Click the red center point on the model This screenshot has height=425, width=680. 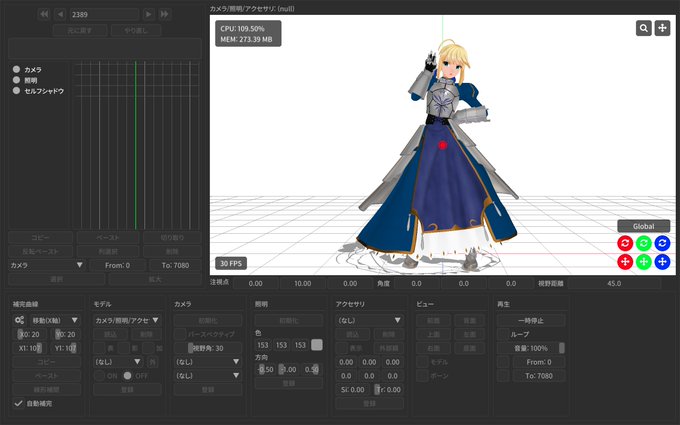pos(442,145)
